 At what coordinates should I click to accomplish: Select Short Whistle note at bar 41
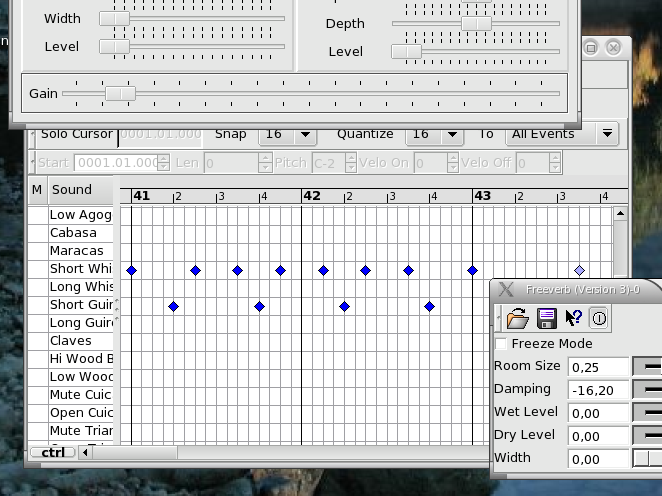click(x=132, y=270)
